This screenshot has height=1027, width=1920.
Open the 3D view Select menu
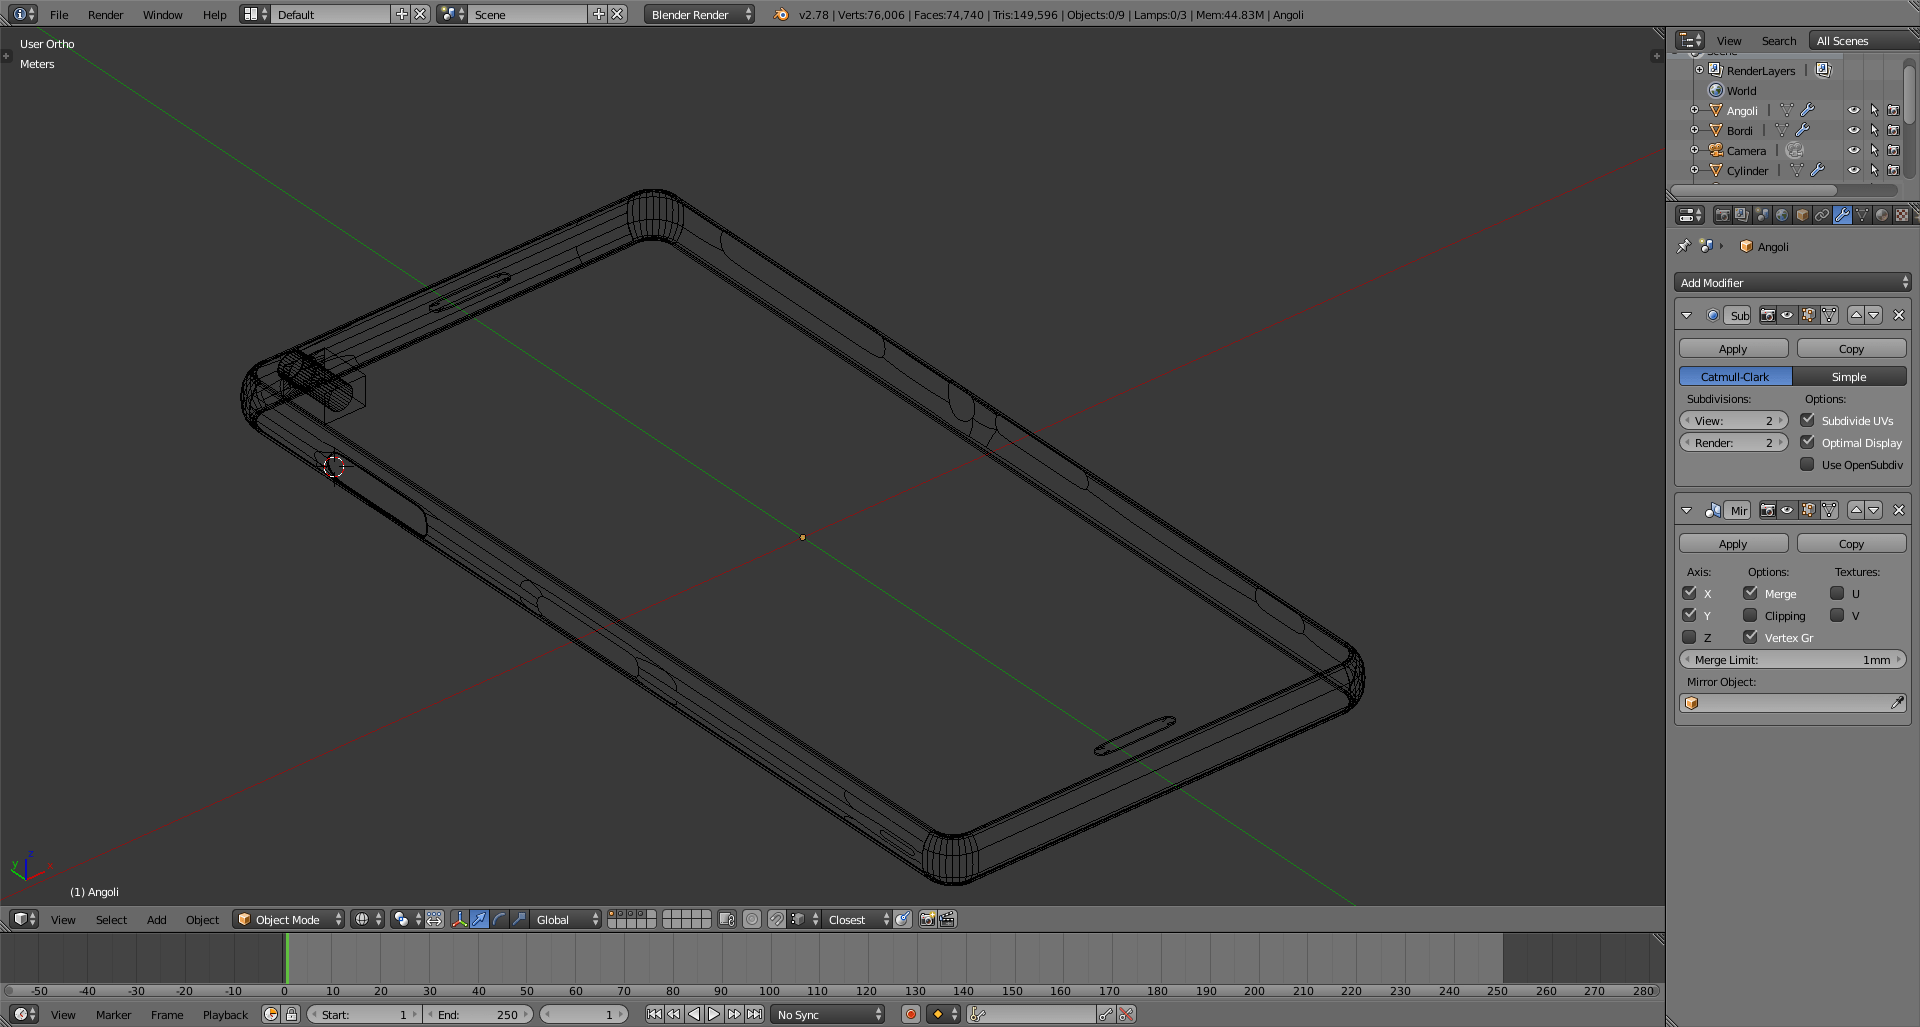click(x=111, y=919)
